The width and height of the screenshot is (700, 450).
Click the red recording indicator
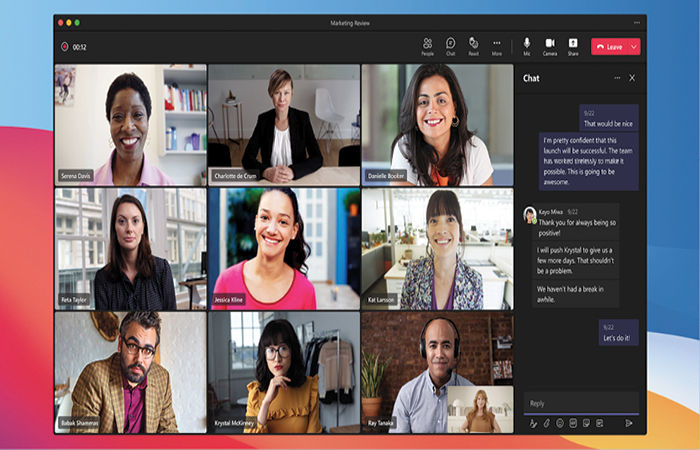[x=64, y=46]
